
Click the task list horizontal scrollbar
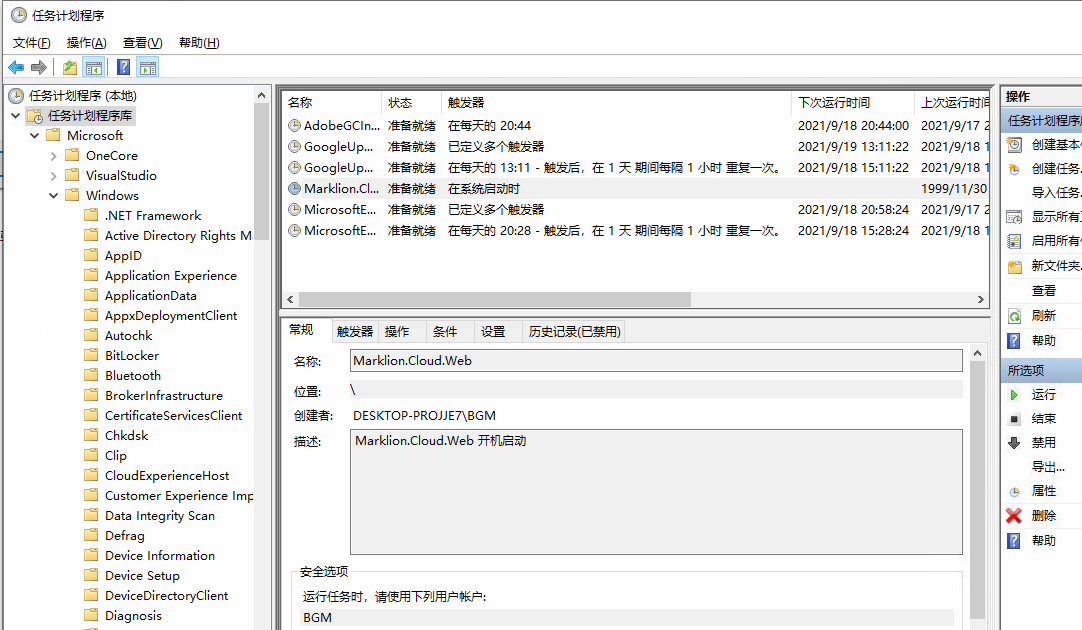pos(495,300)
